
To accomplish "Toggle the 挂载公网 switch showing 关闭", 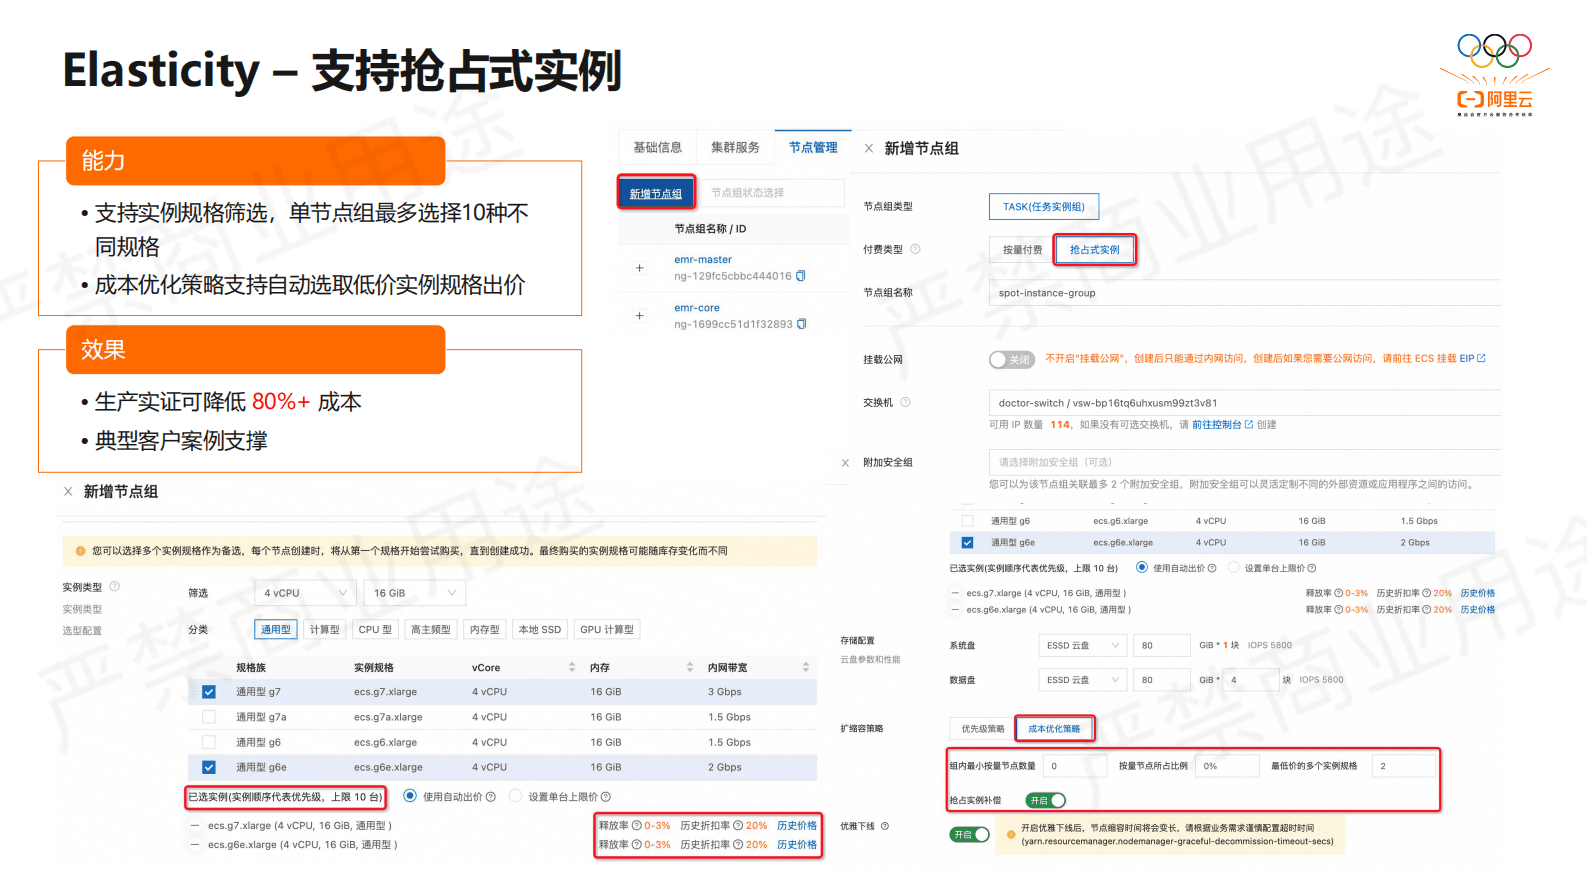I will [x=1012, y=359].
